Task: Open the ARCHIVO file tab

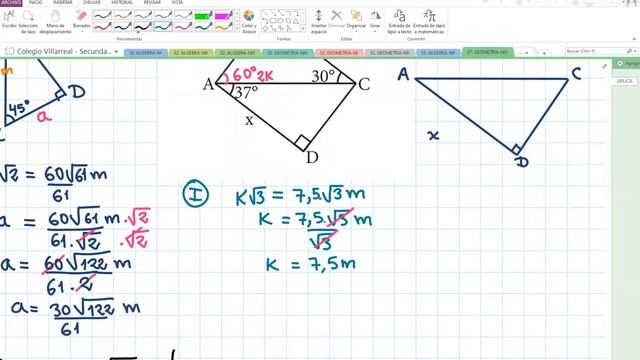Action: tap(11, 2)
